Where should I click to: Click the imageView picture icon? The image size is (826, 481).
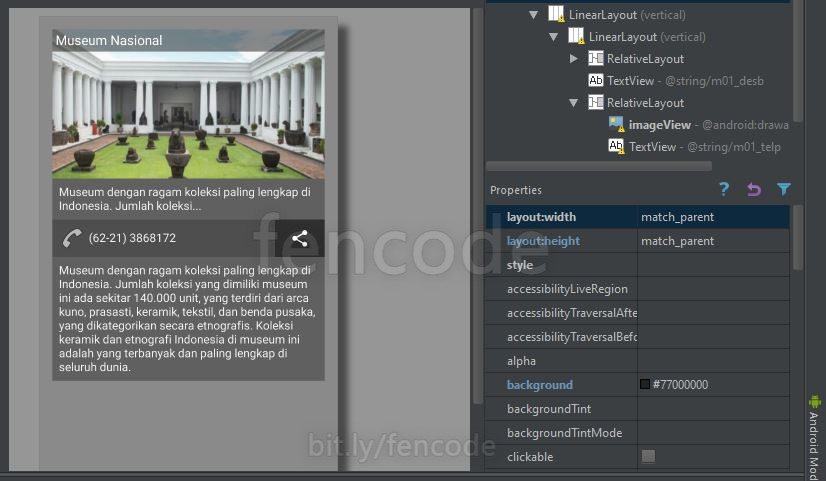coord(616,124)
